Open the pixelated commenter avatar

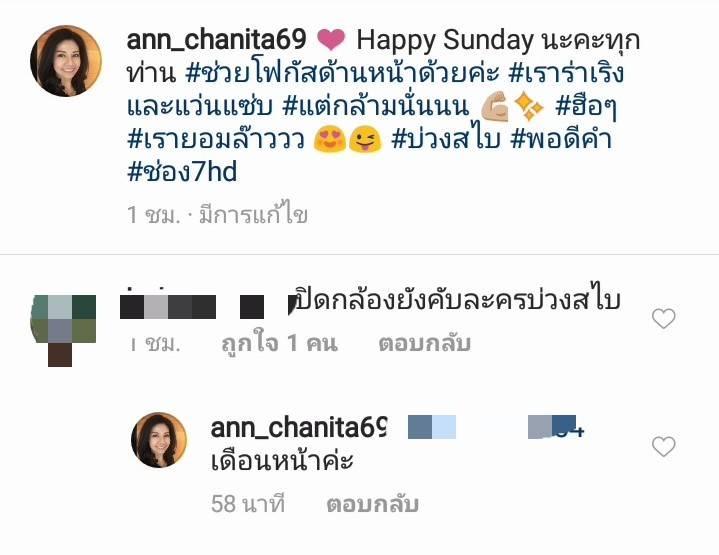coord(64,329)
